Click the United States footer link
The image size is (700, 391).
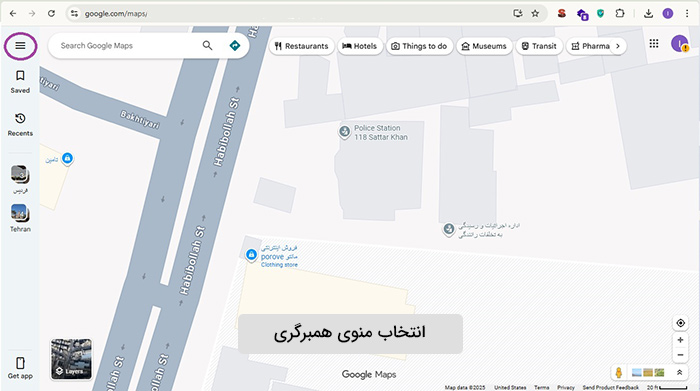point(510,387)
